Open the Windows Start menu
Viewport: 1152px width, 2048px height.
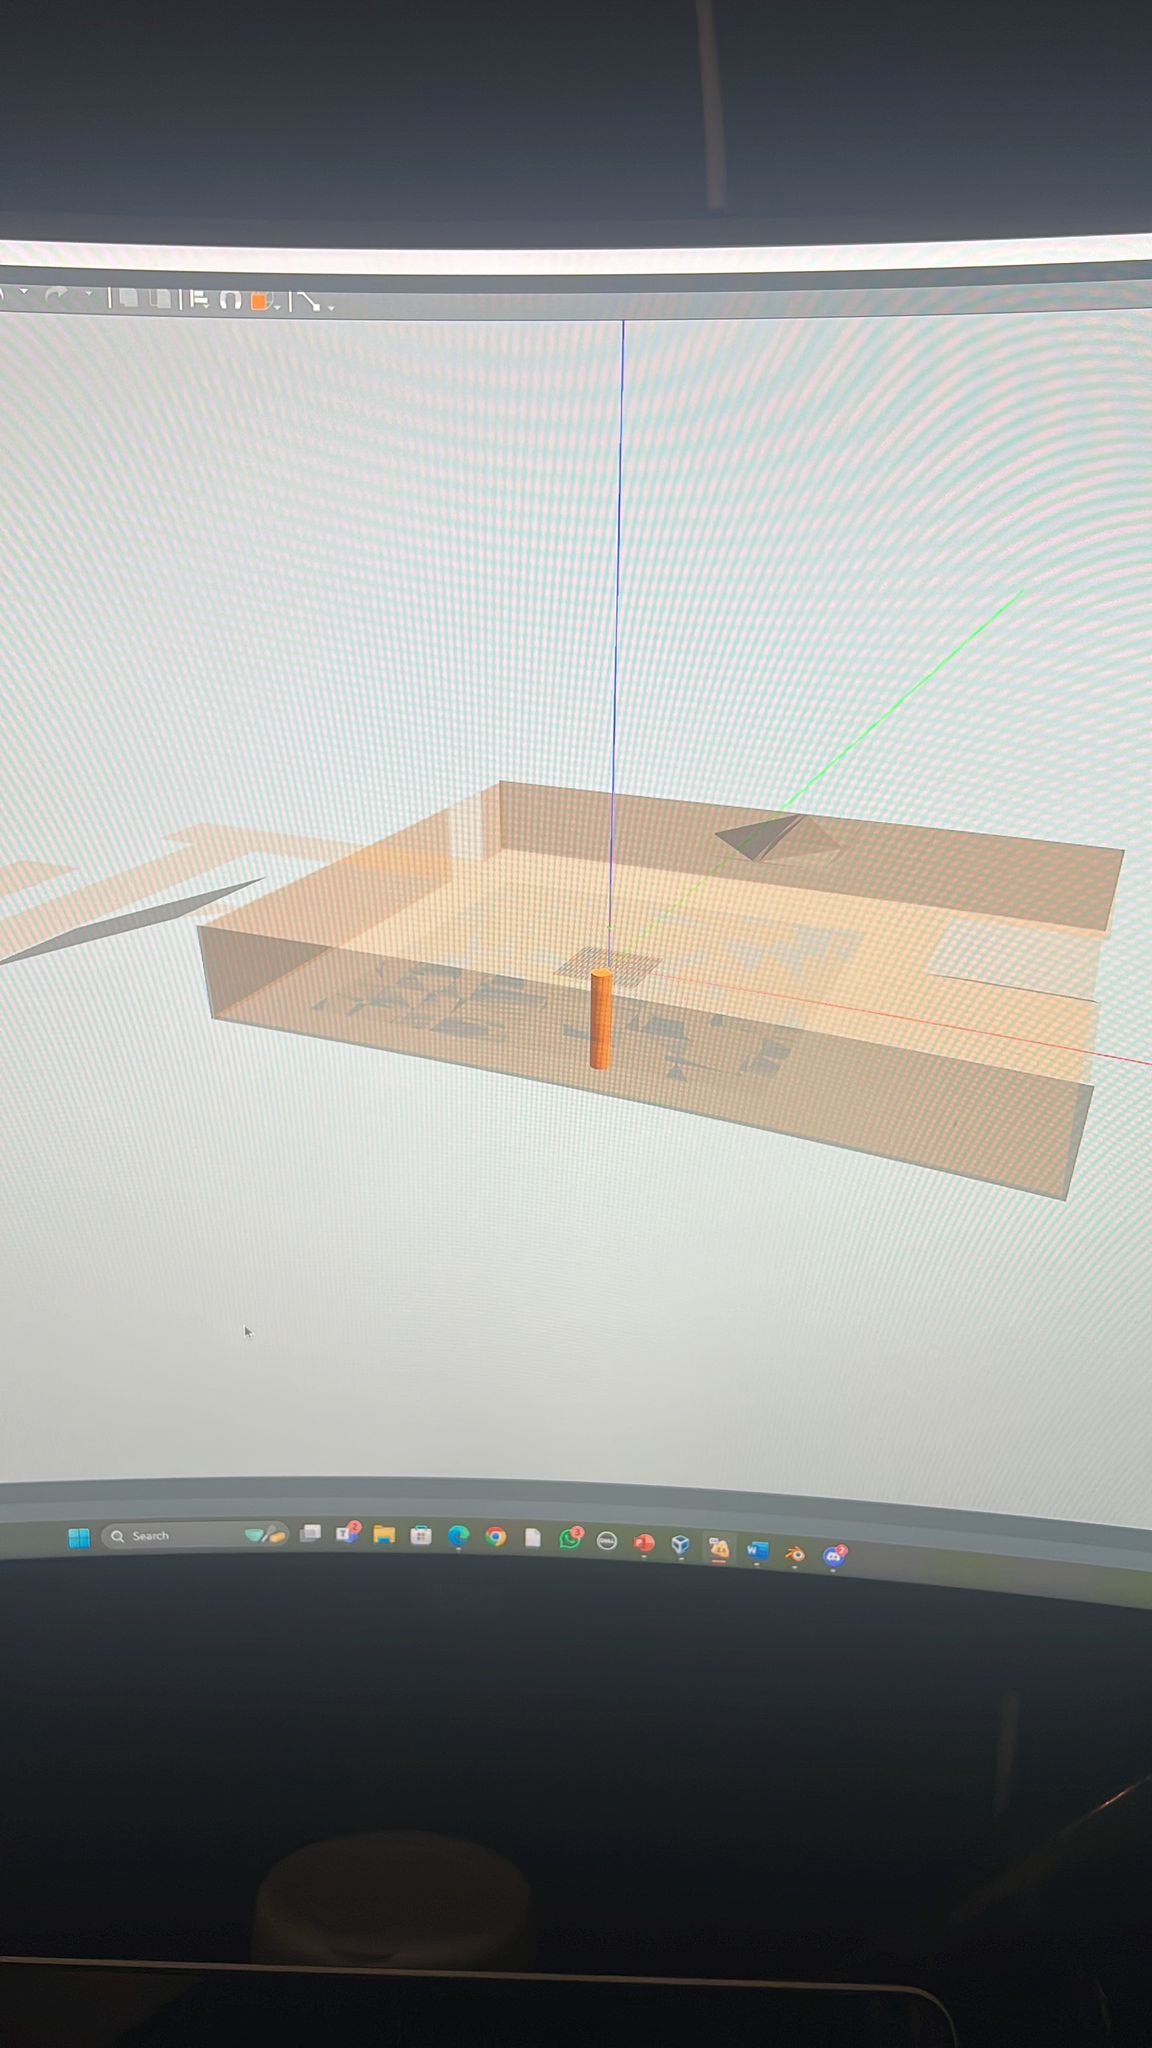[79, 1537]
